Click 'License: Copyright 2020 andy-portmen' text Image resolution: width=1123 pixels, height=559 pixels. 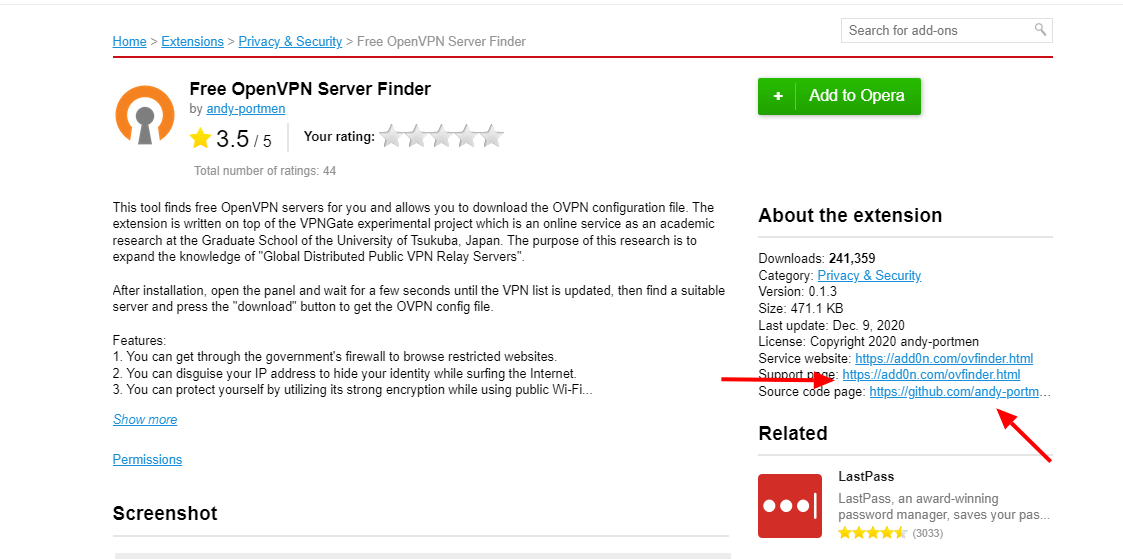(869, 341)
